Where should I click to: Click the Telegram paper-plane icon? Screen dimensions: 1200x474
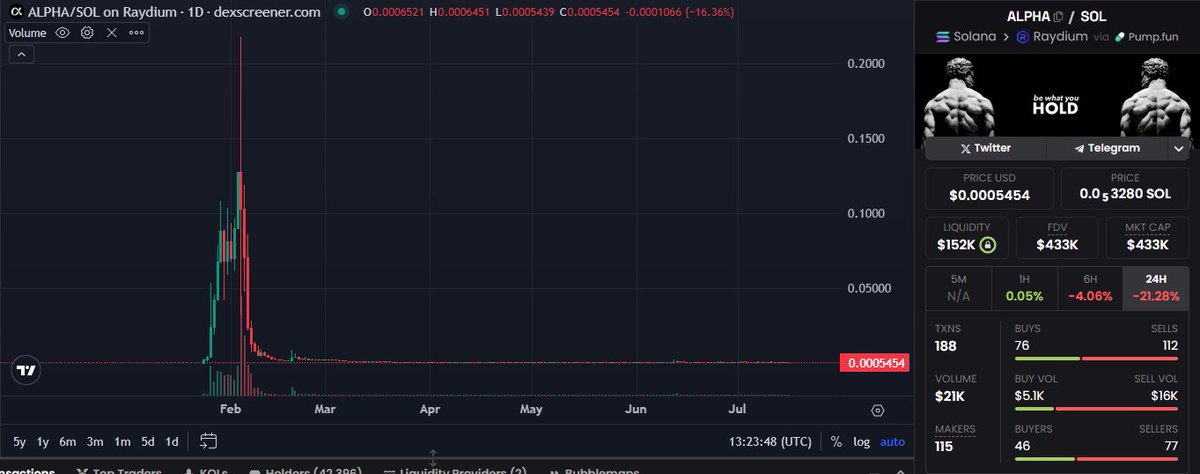(x=1079, y=148)
